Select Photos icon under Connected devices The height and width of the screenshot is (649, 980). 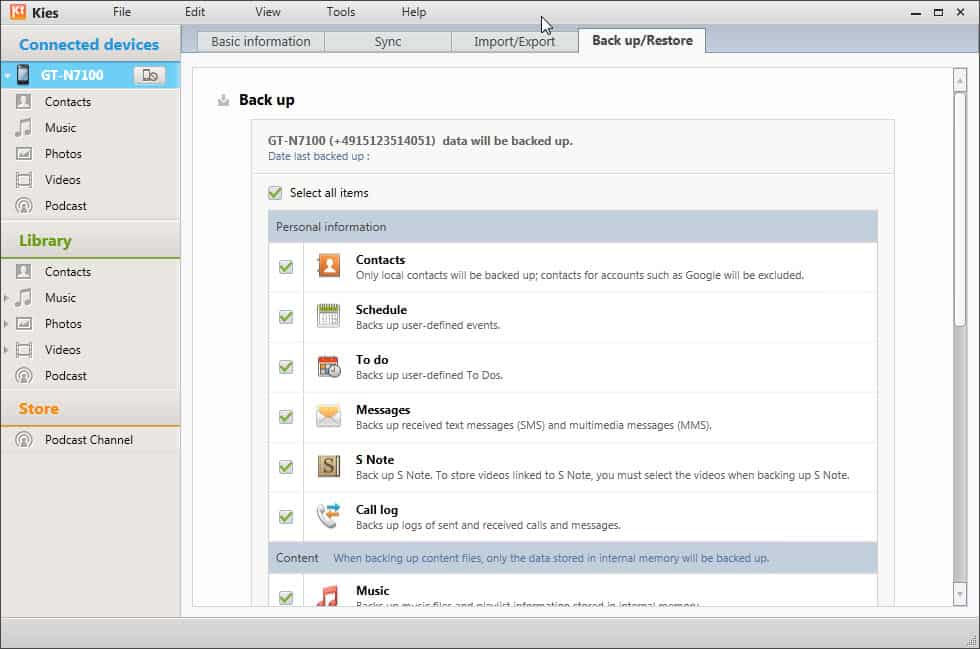pos(24,154)
